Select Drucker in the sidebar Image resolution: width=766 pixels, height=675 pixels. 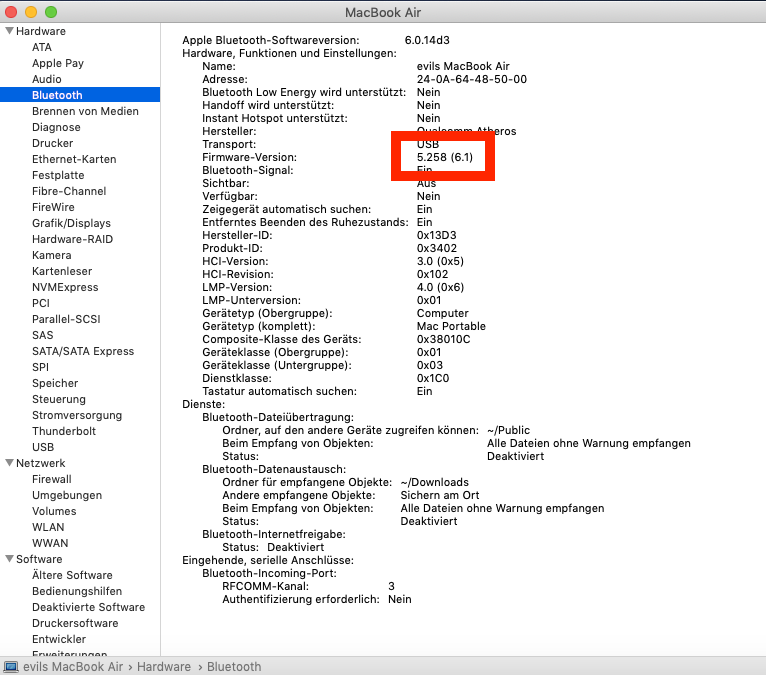(x=53, y=143)
